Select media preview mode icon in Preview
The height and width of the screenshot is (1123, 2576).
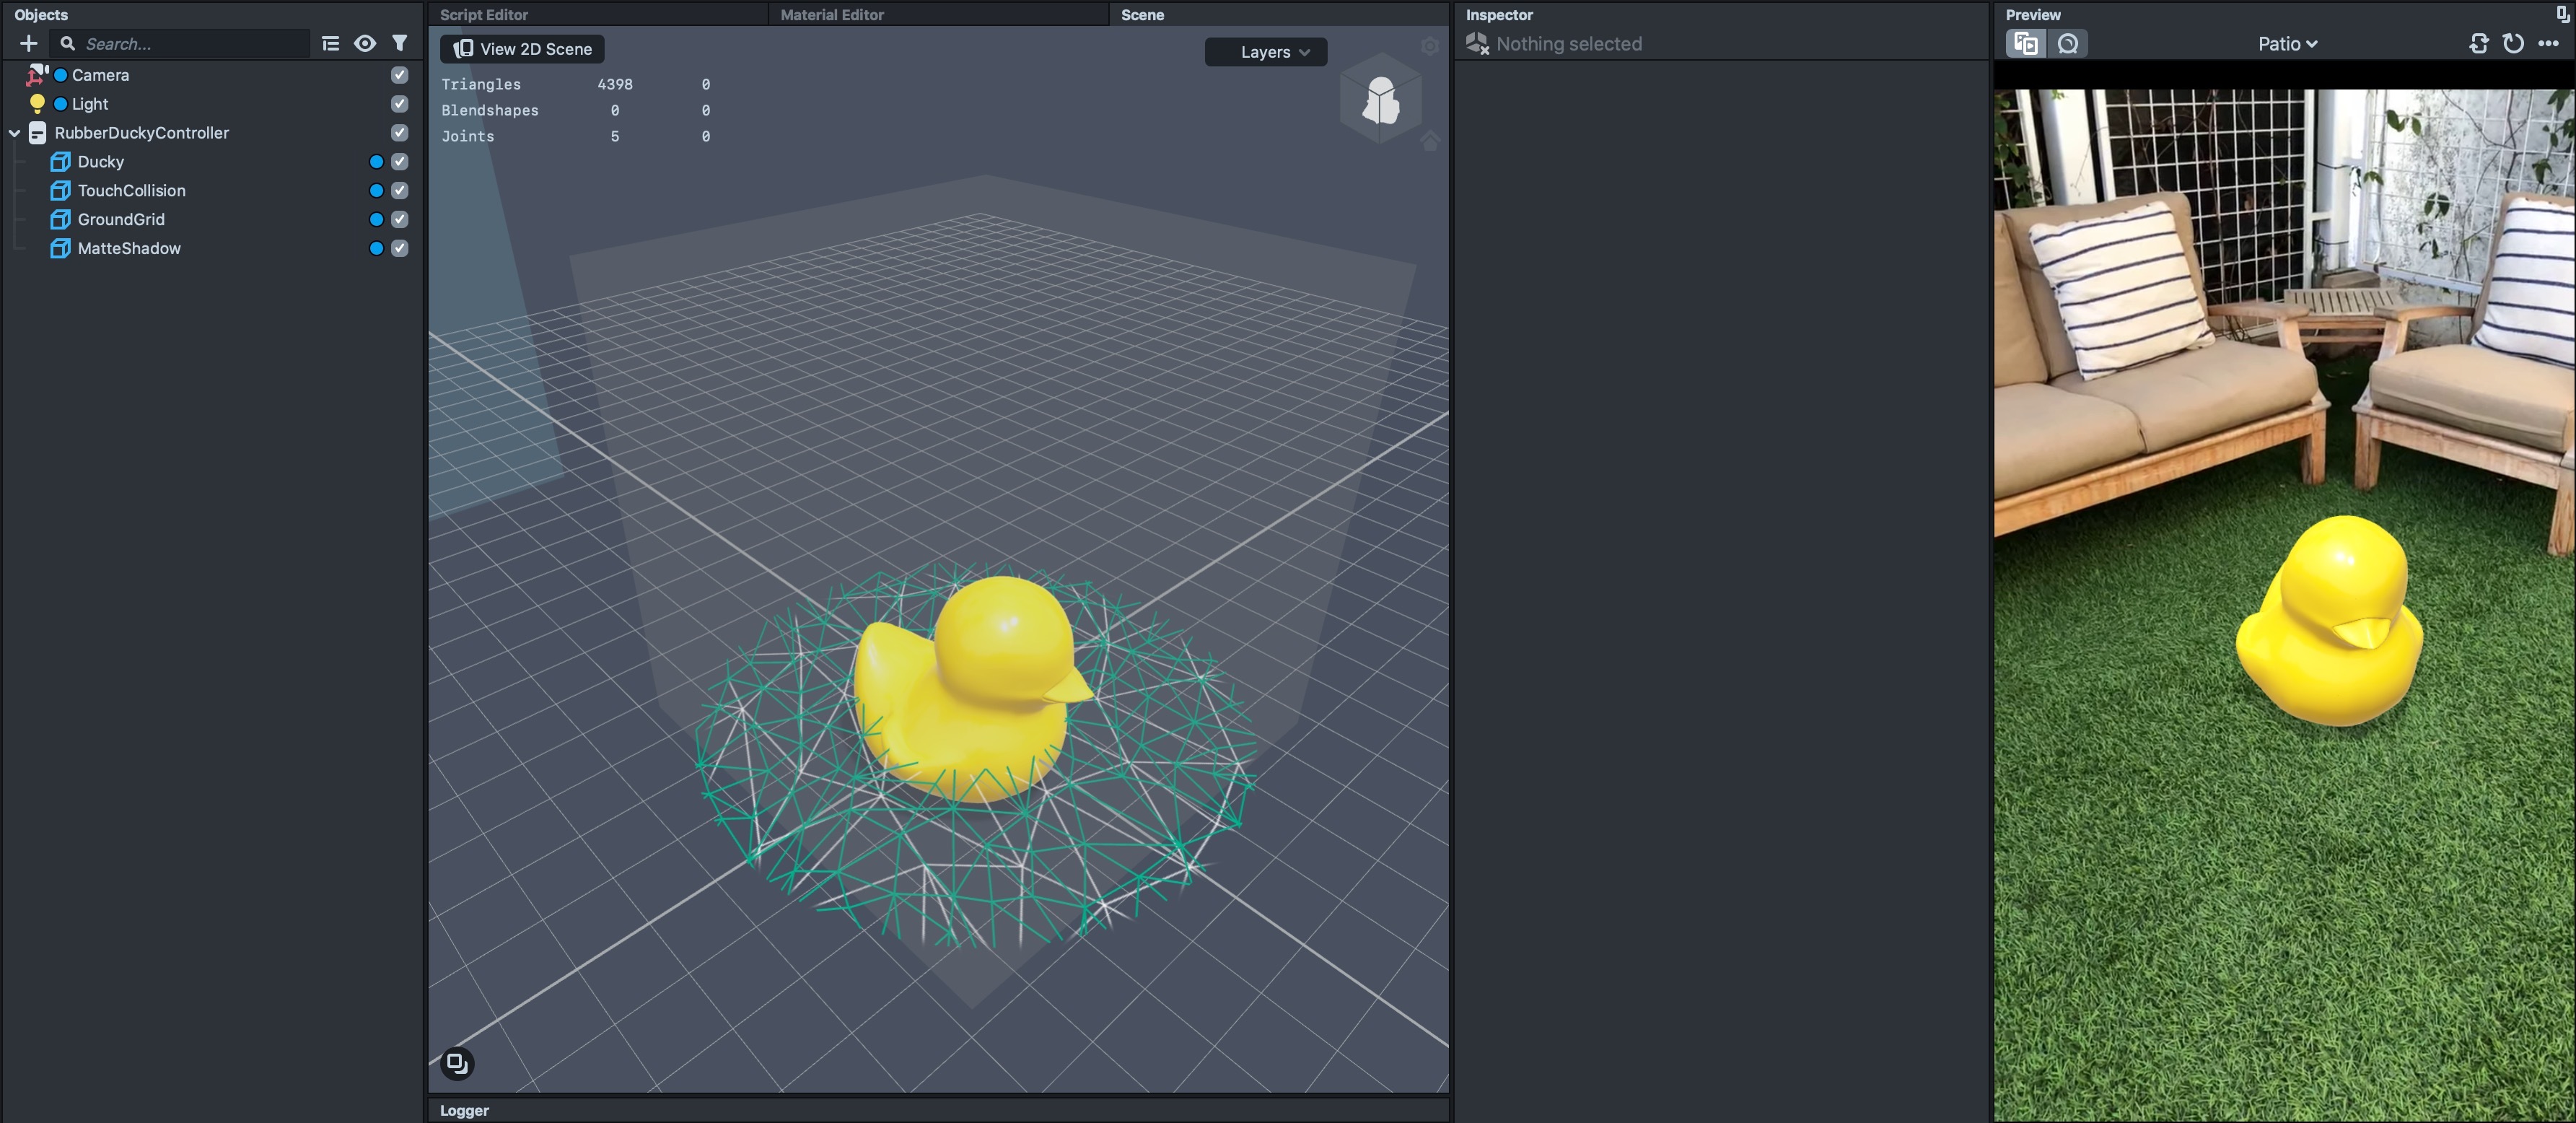2026,44
